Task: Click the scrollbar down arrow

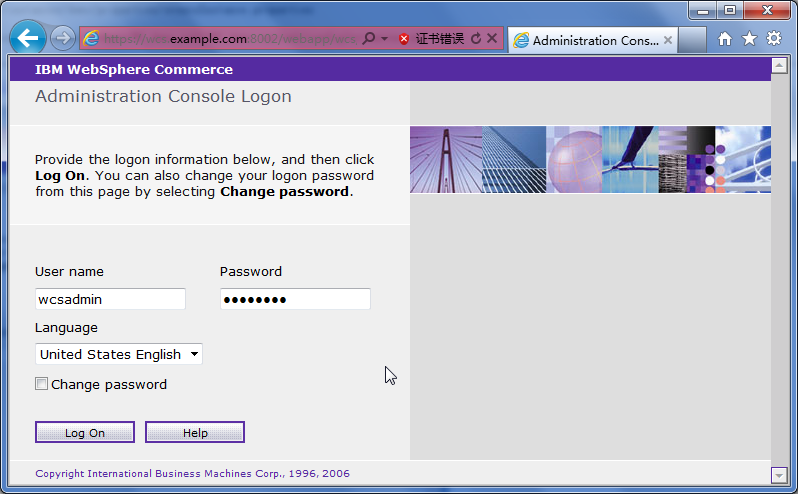Action: pyautogui.click(x=779, y=475)
